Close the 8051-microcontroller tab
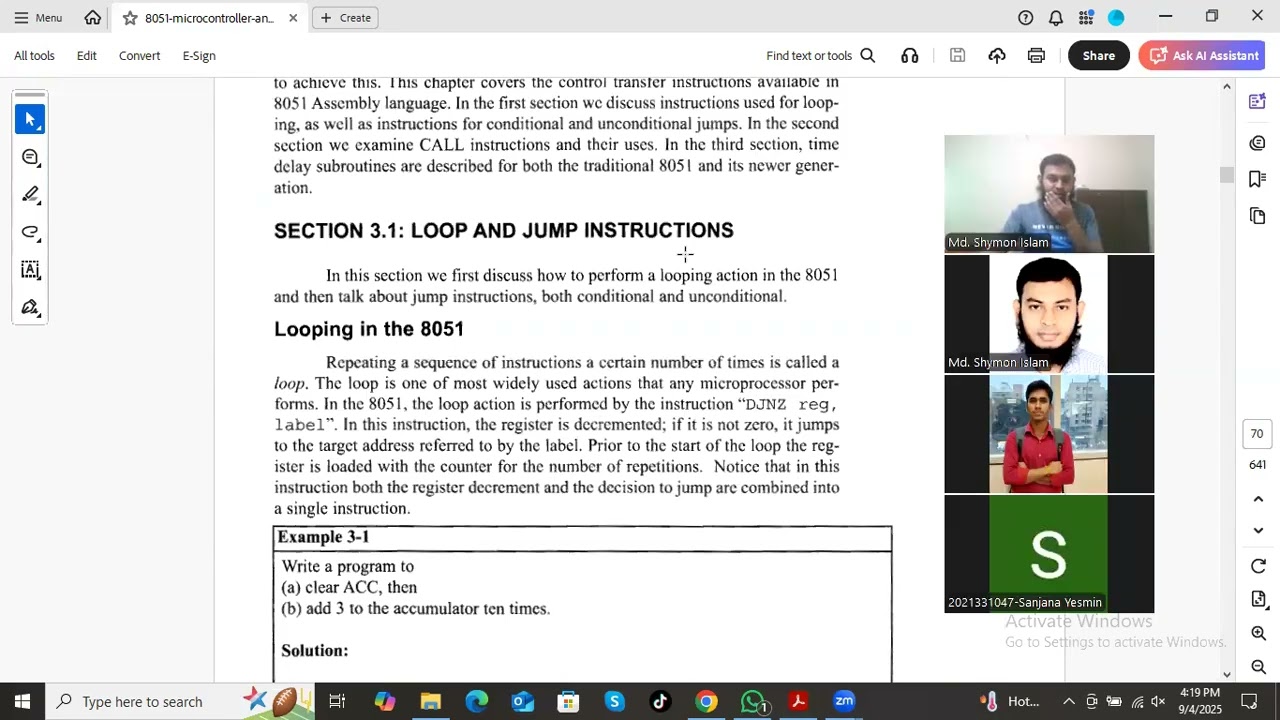This screenshot has height=720, width=1280. click(293, 18)
